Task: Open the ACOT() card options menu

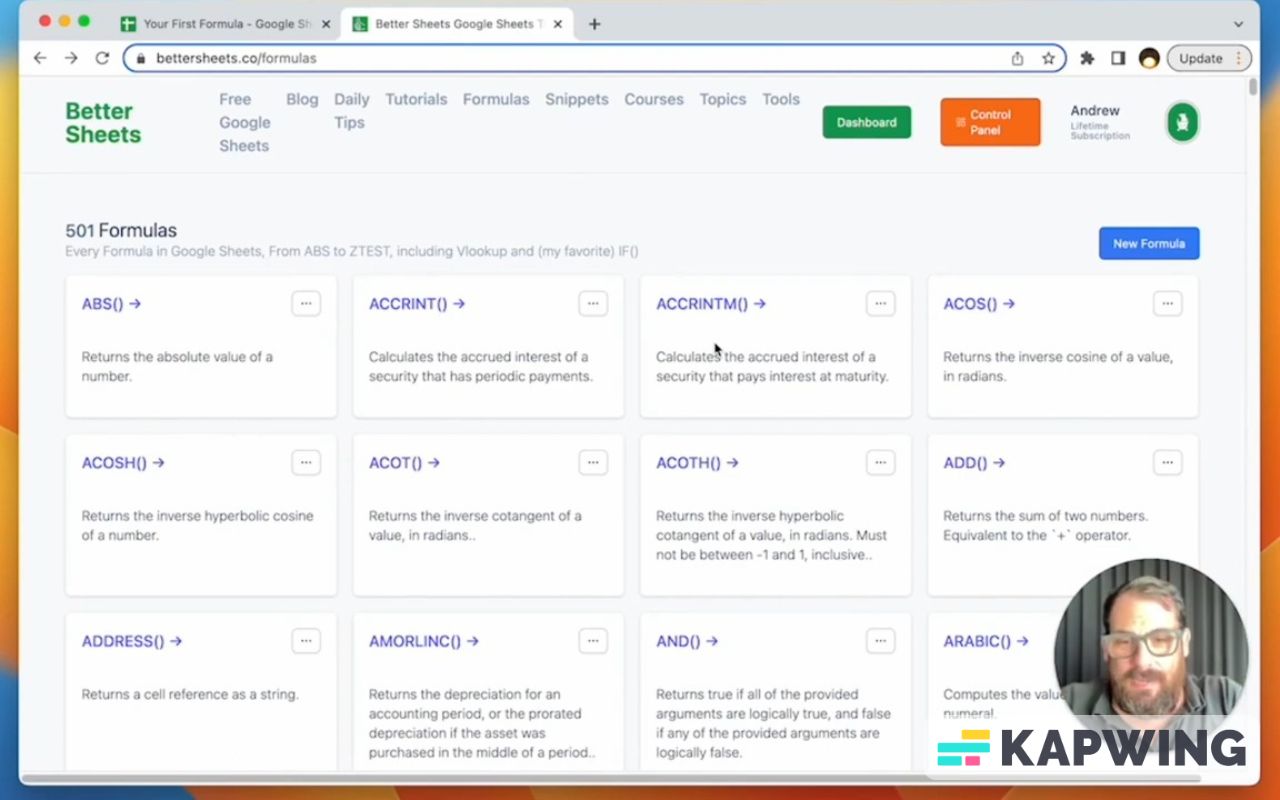Action: point(593,462)
